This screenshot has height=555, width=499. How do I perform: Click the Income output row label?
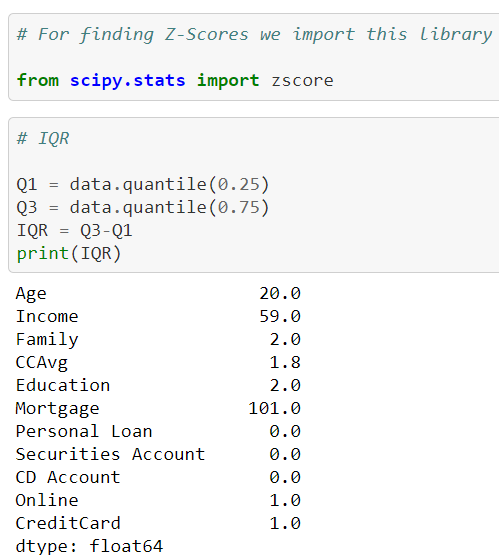pos(47,316)
